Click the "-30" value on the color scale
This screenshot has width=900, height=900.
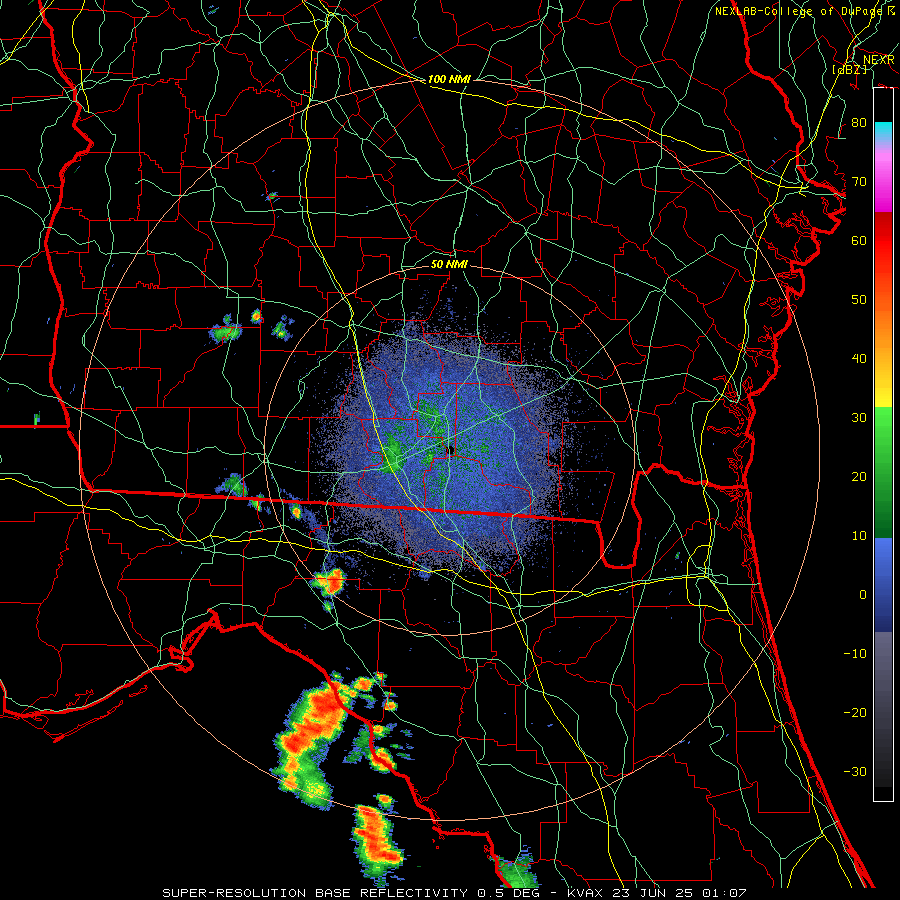point(855,771)
